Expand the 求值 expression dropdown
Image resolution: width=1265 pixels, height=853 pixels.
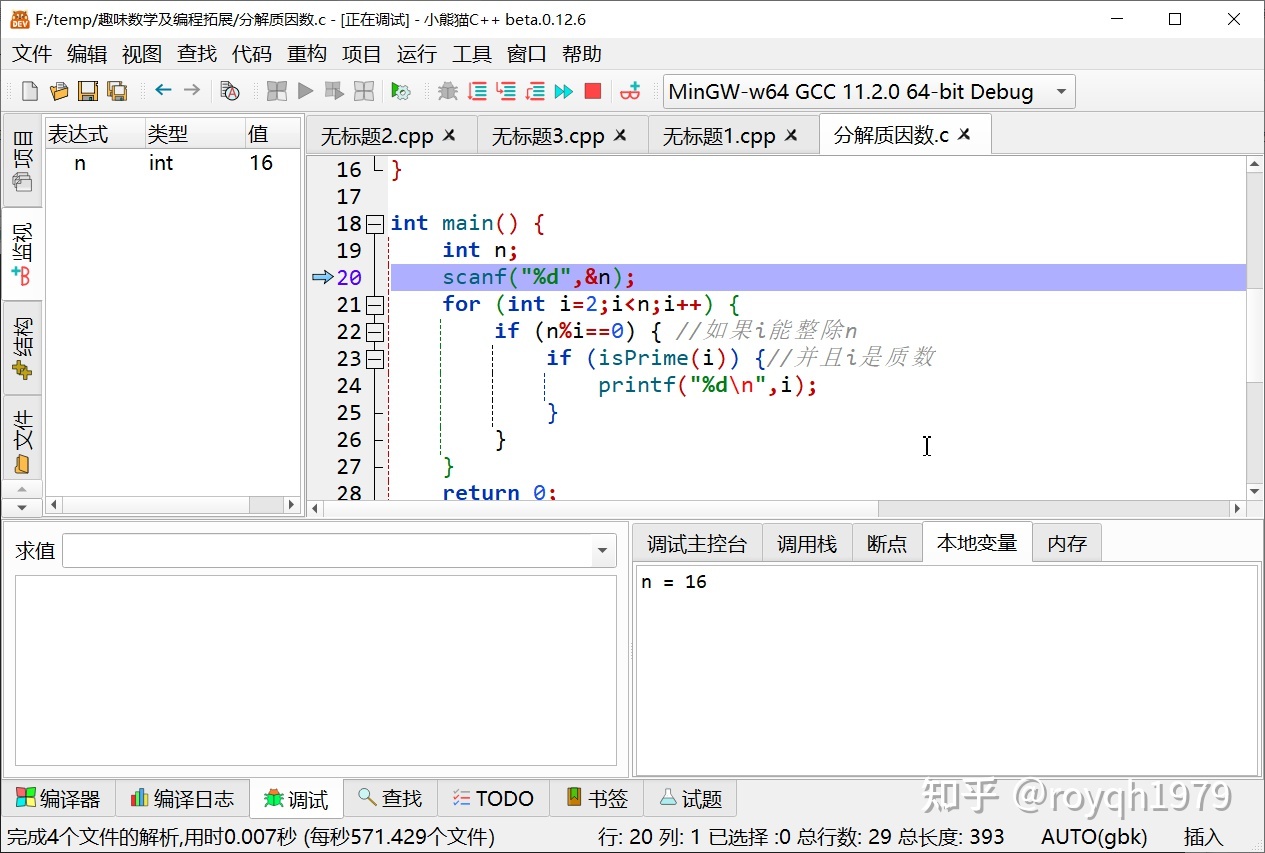[x=602, y=550]
